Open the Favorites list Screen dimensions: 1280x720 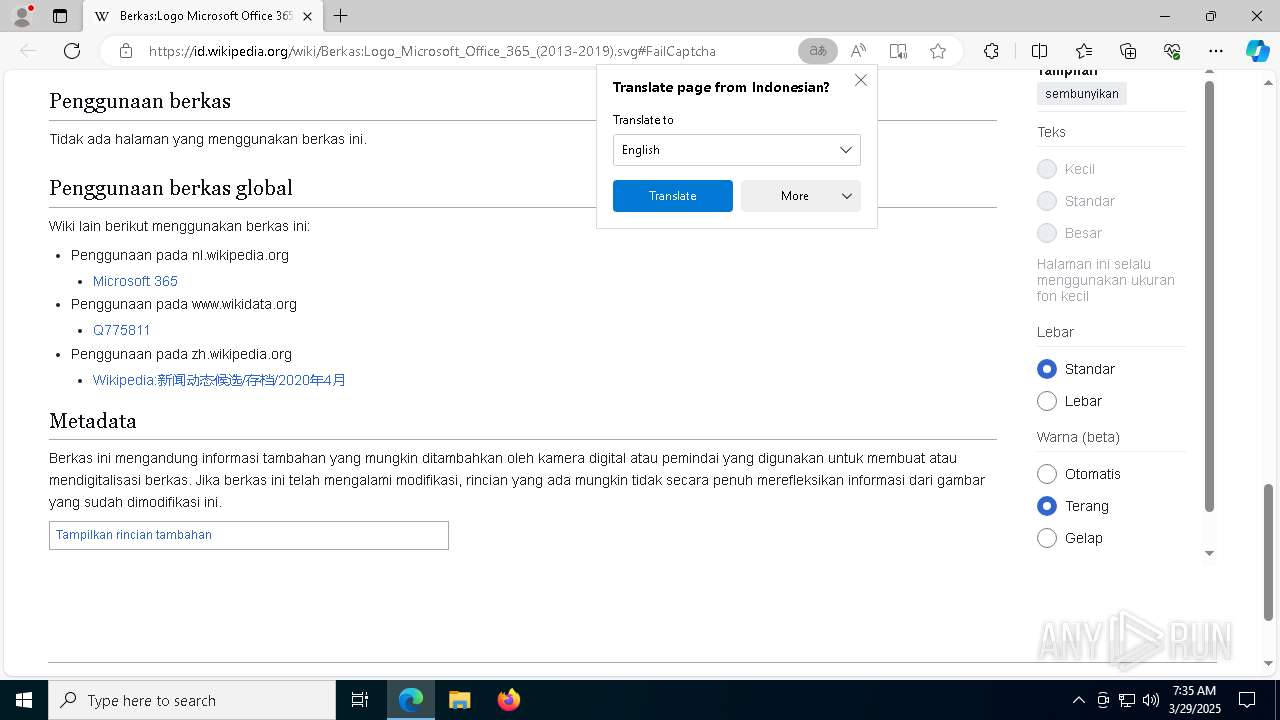(x=1084, y=51)
